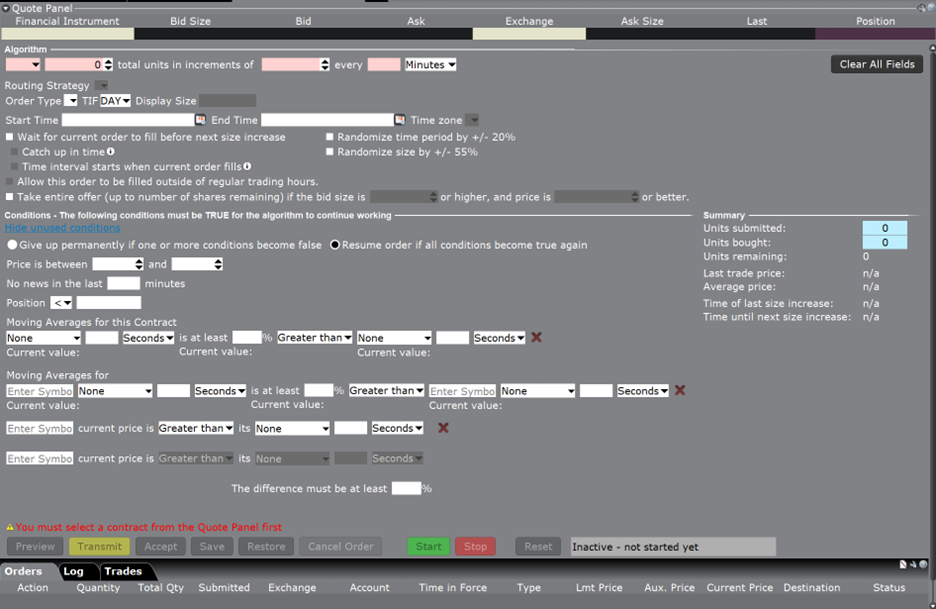Screen dimensions: 936x609
Task: Click the Hide unused conditions link
Action: (63, 228)
